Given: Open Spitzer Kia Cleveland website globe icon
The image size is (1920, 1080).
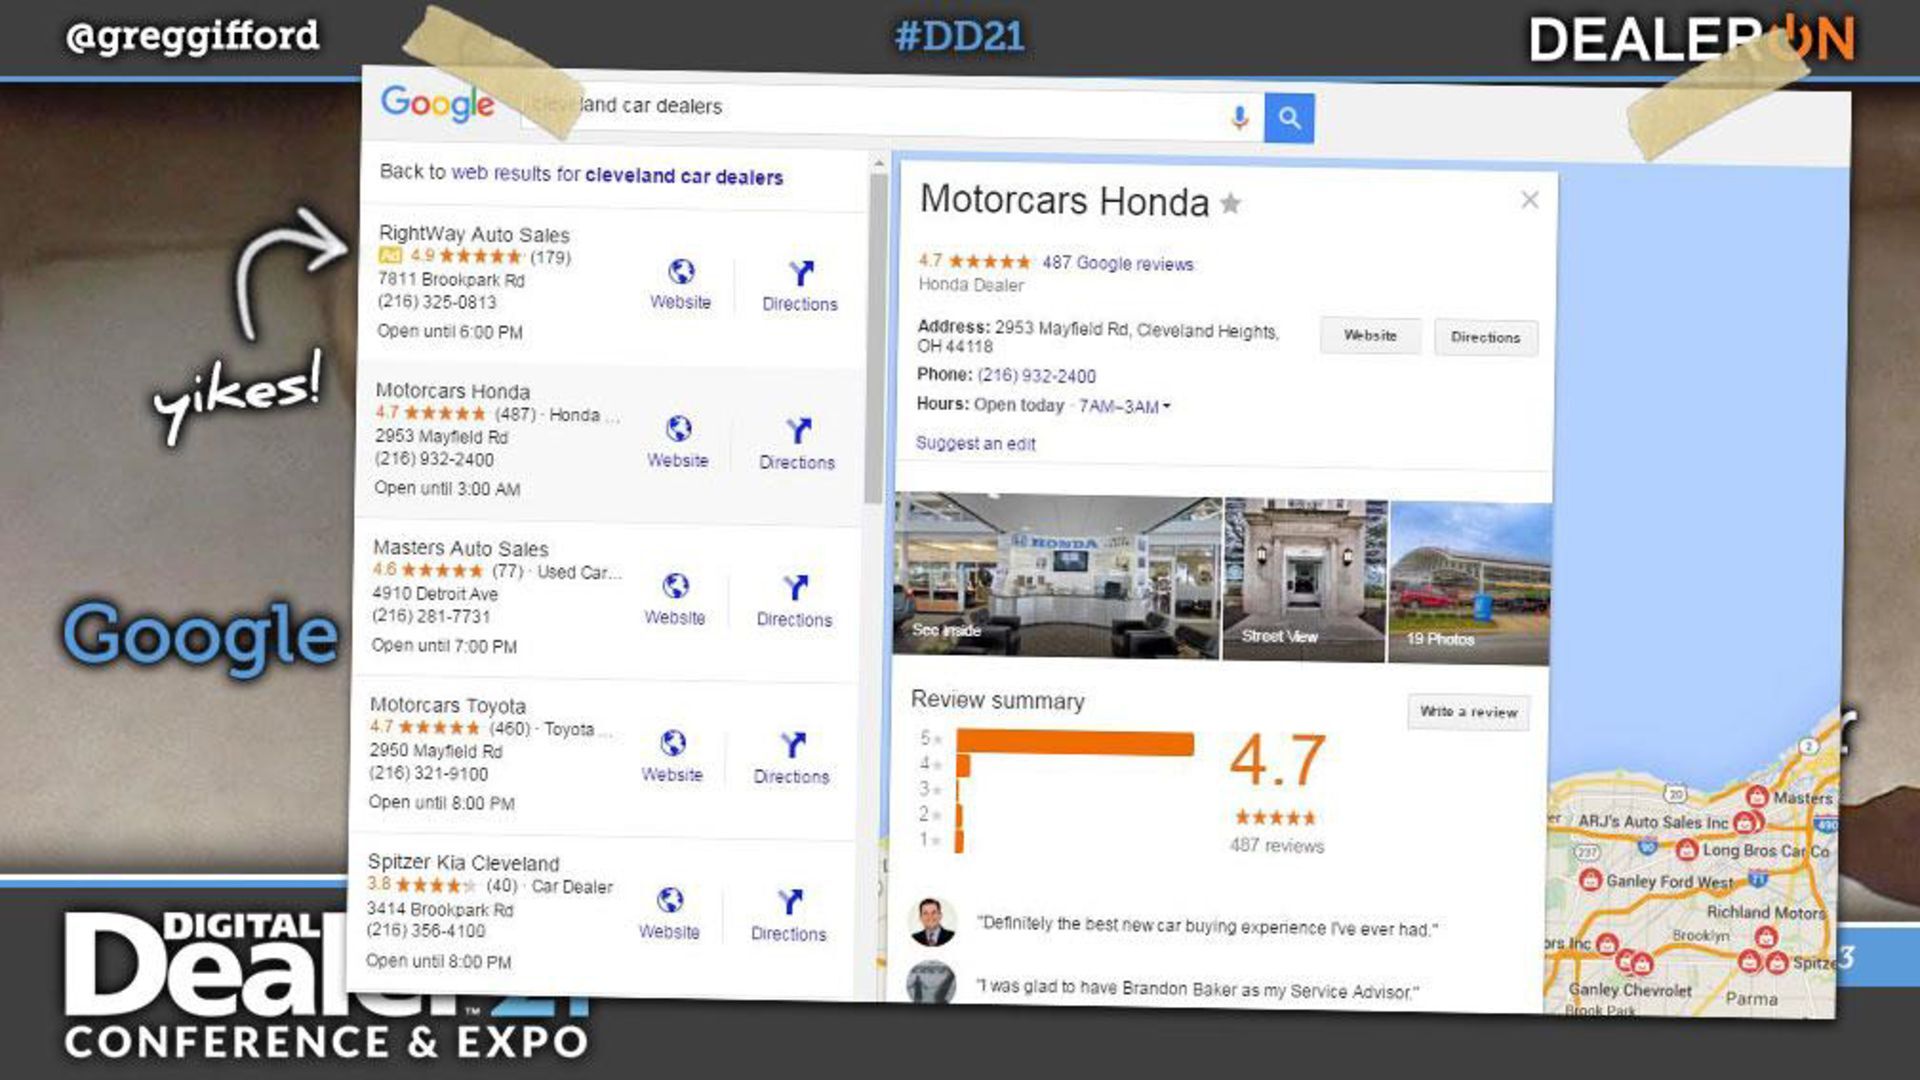Looking at the screenshot, I should [x=670, y=900].
